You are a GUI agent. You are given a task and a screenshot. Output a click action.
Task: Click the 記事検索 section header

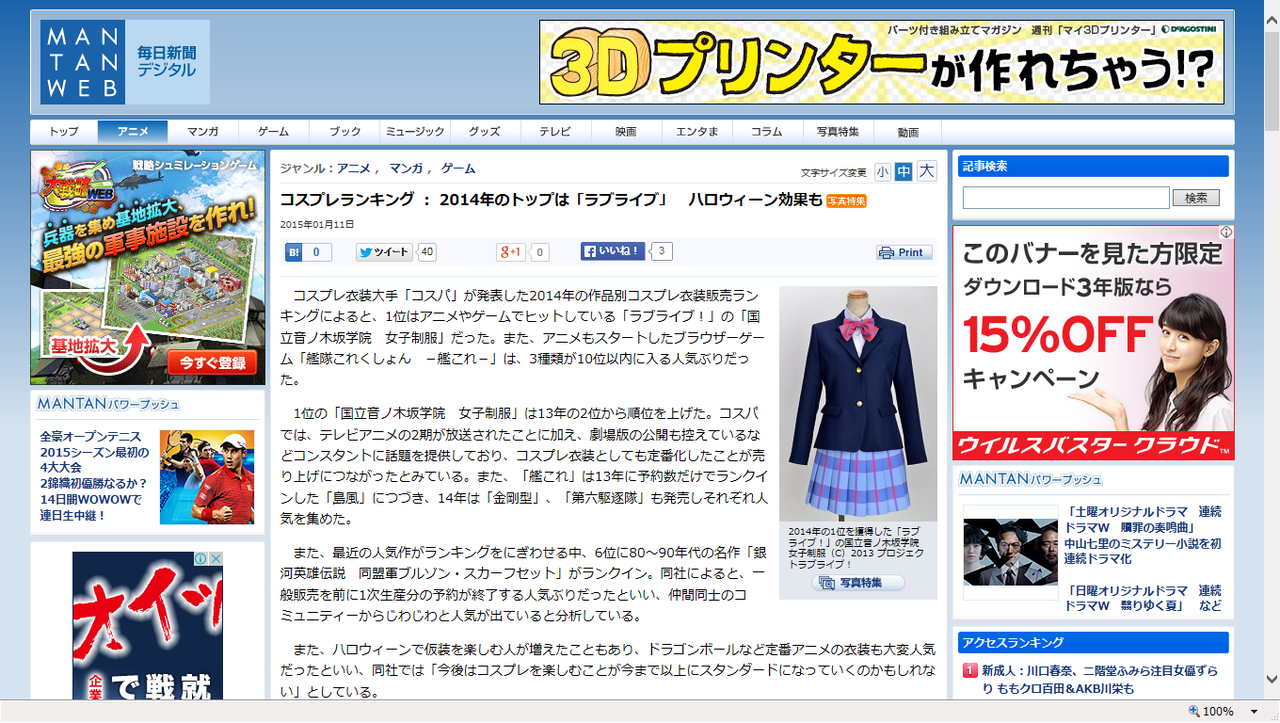tap(1093, 166)
